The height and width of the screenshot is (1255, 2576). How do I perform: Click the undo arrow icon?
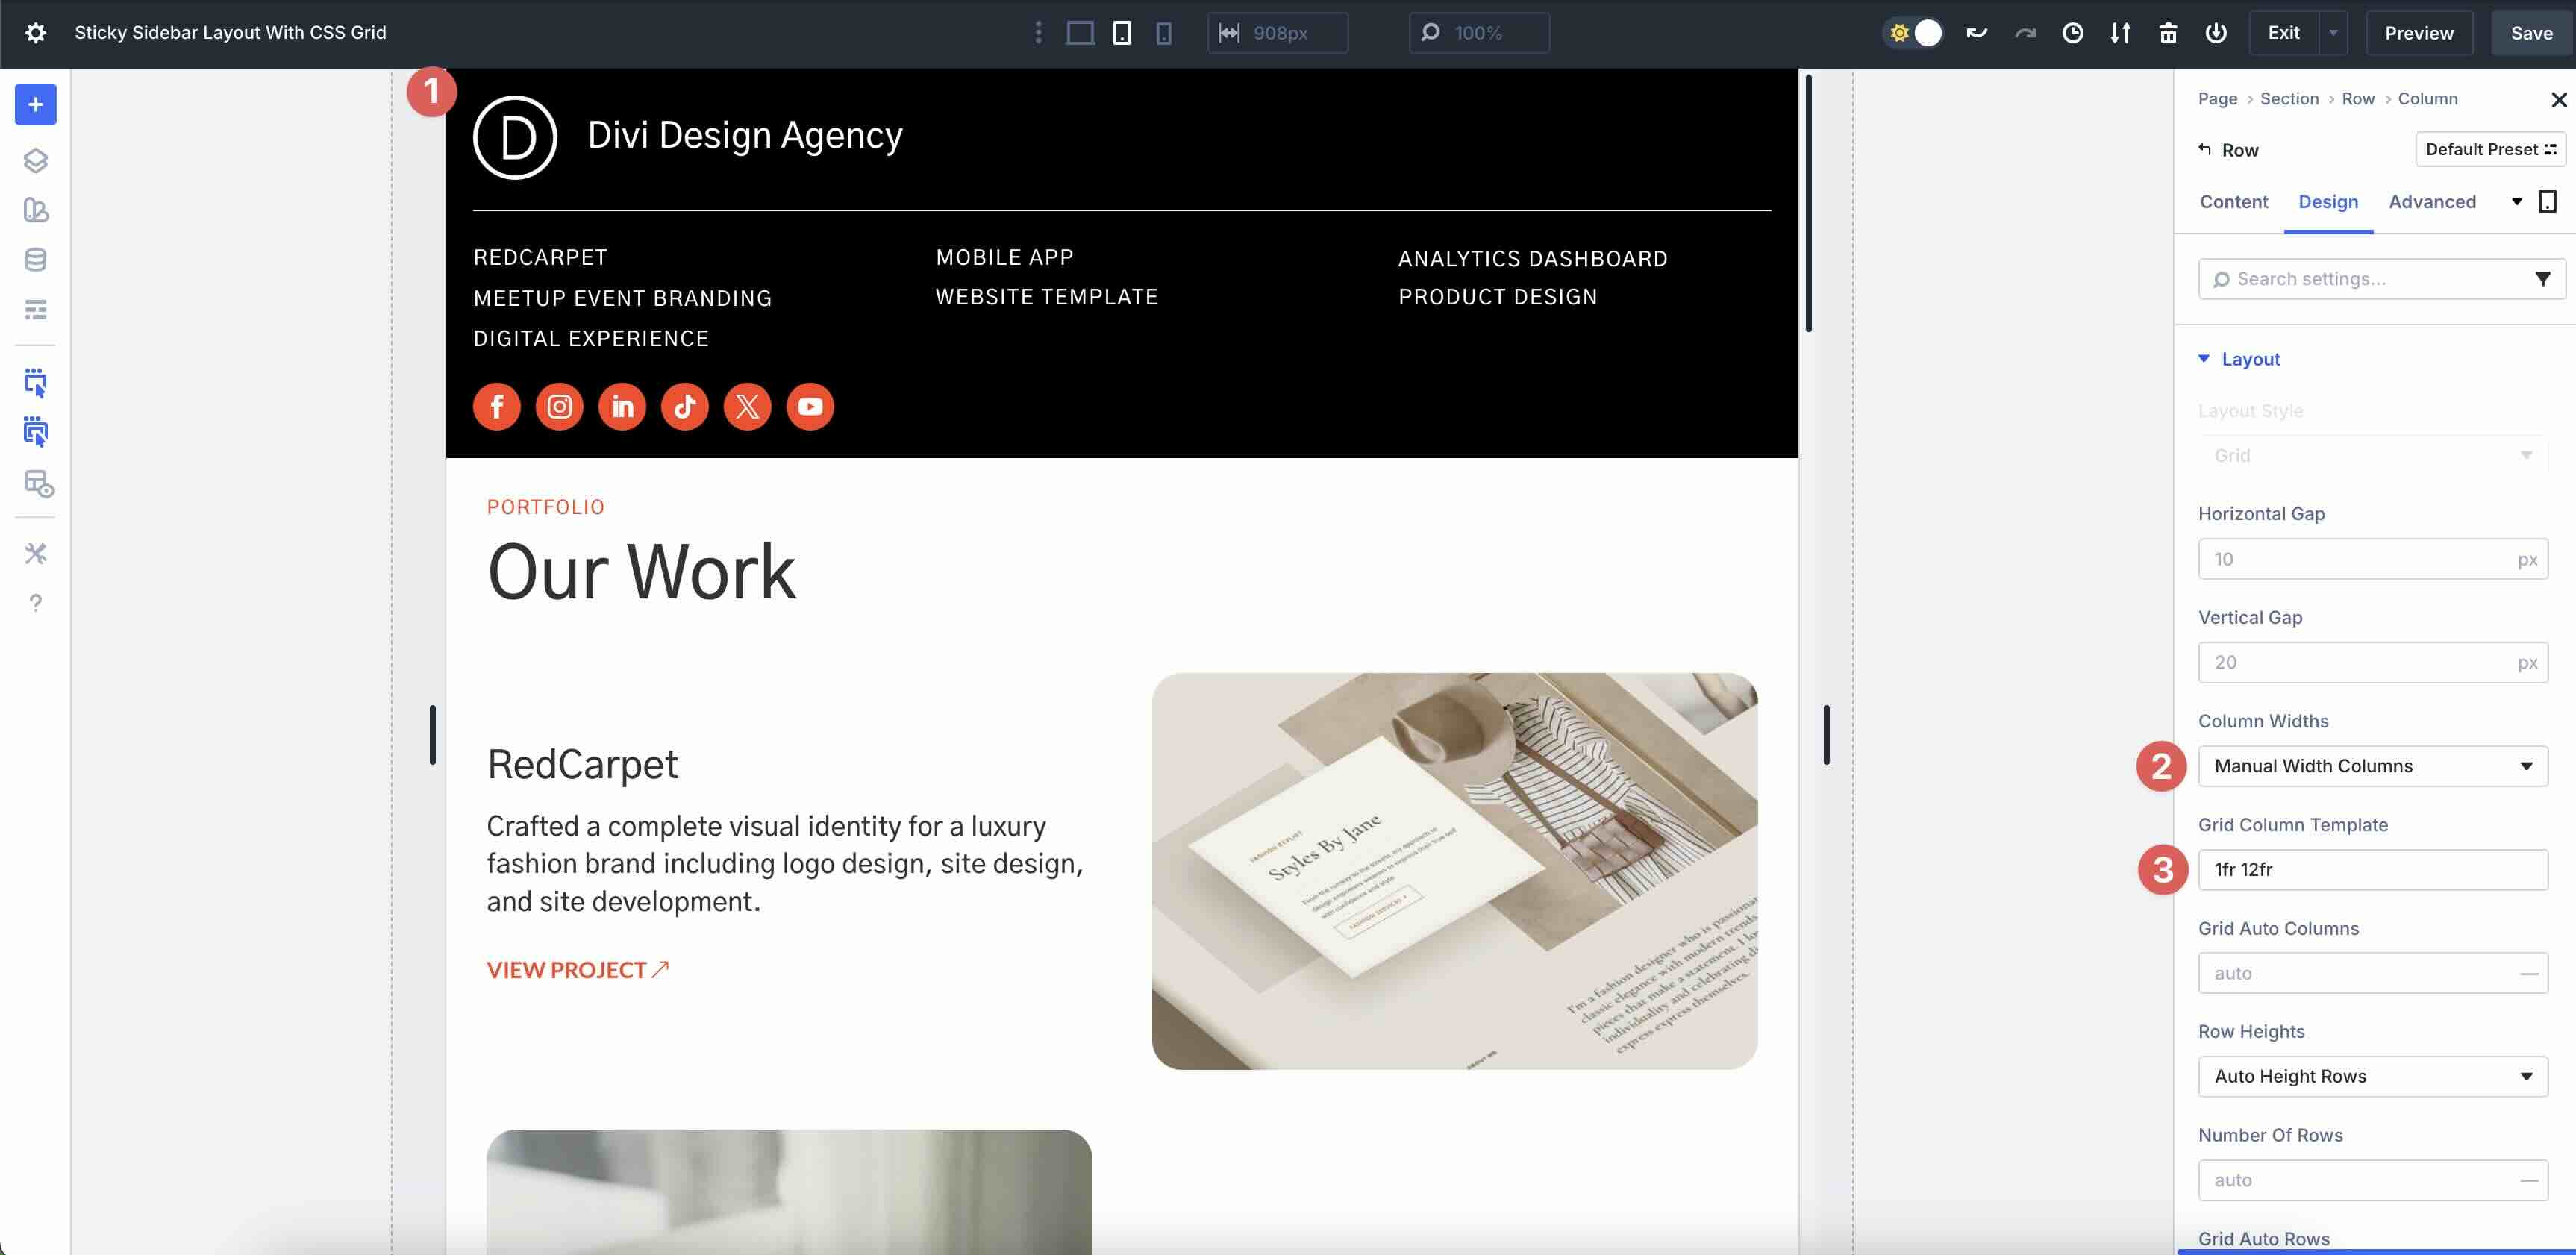coord(1976,32)
